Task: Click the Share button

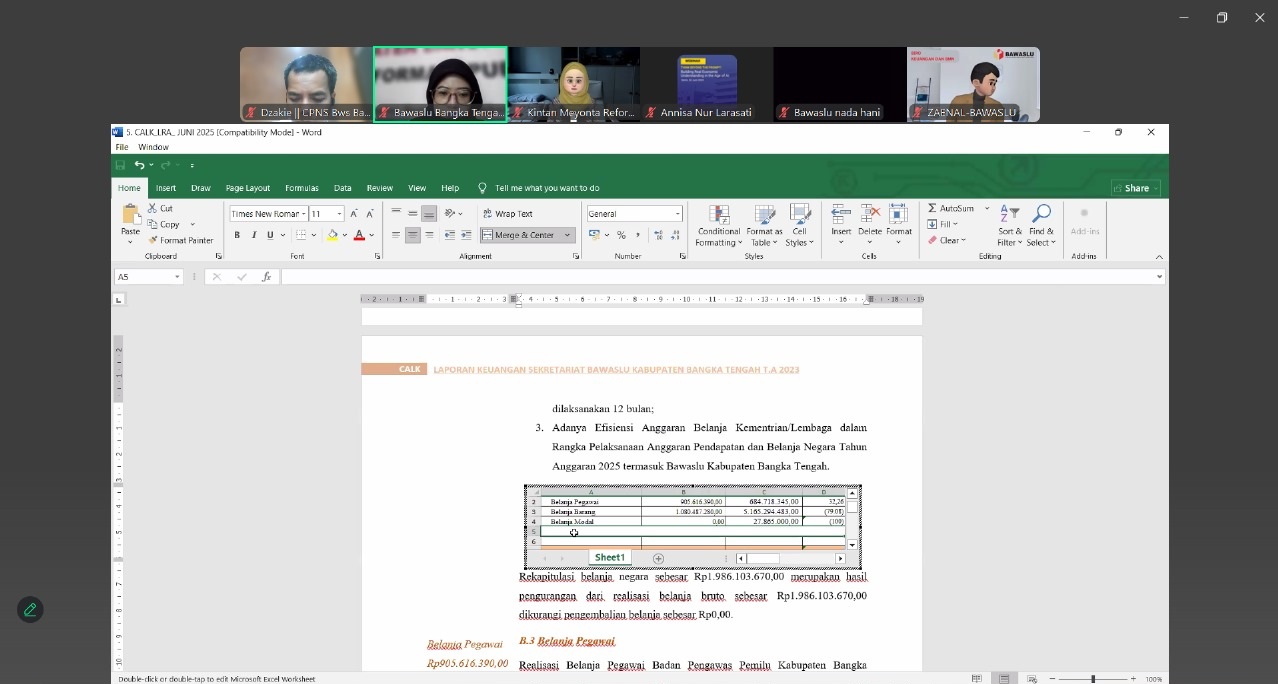Action: (x=1136, y=188)
